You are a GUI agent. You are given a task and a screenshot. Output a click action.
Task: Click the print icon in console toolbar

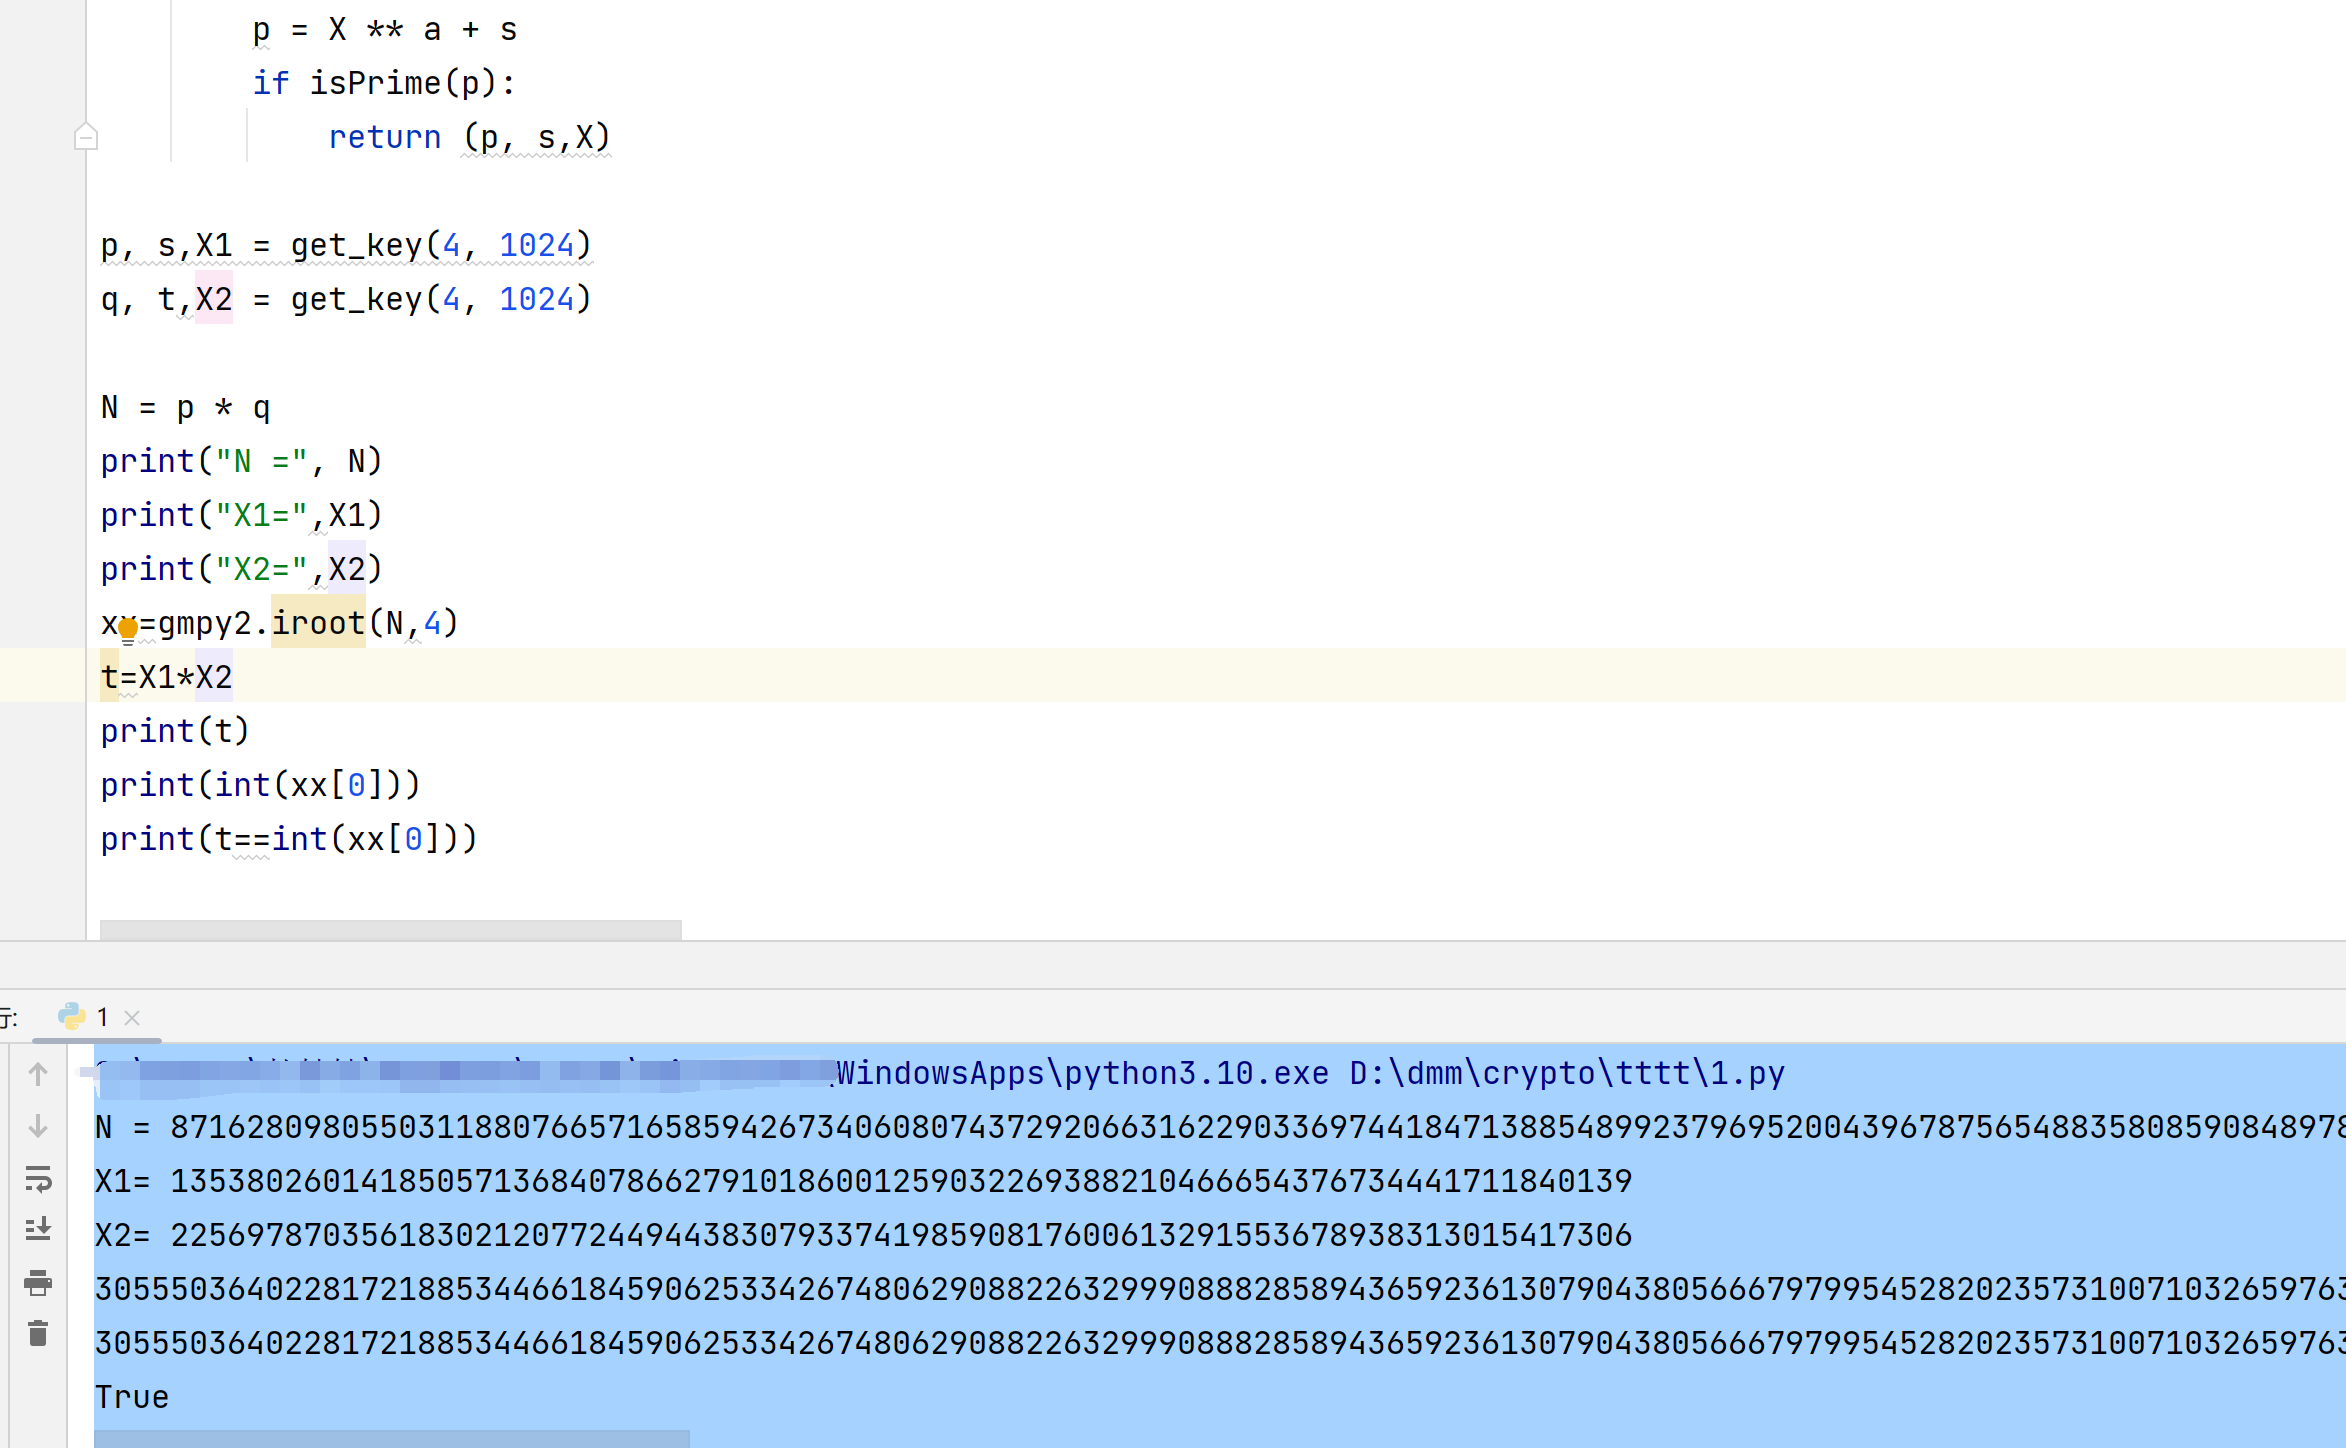coord(38,1282)
